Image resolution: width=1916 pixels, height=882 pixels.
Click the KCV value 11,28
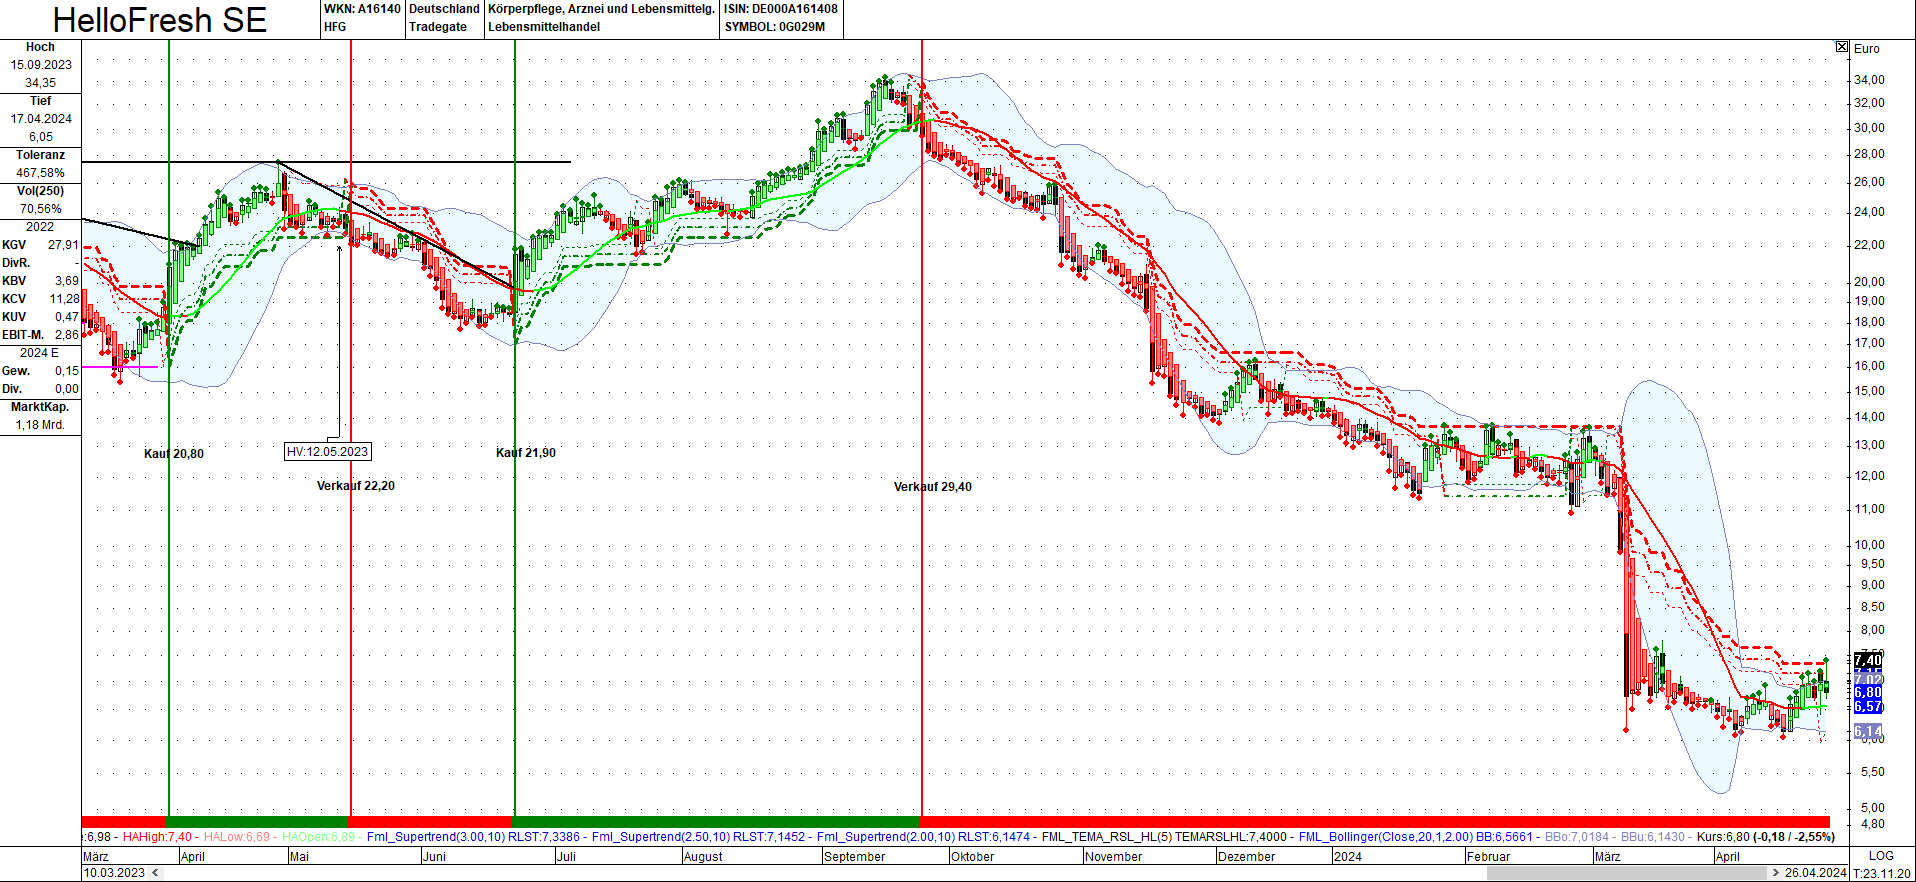[x=65, y=299]
